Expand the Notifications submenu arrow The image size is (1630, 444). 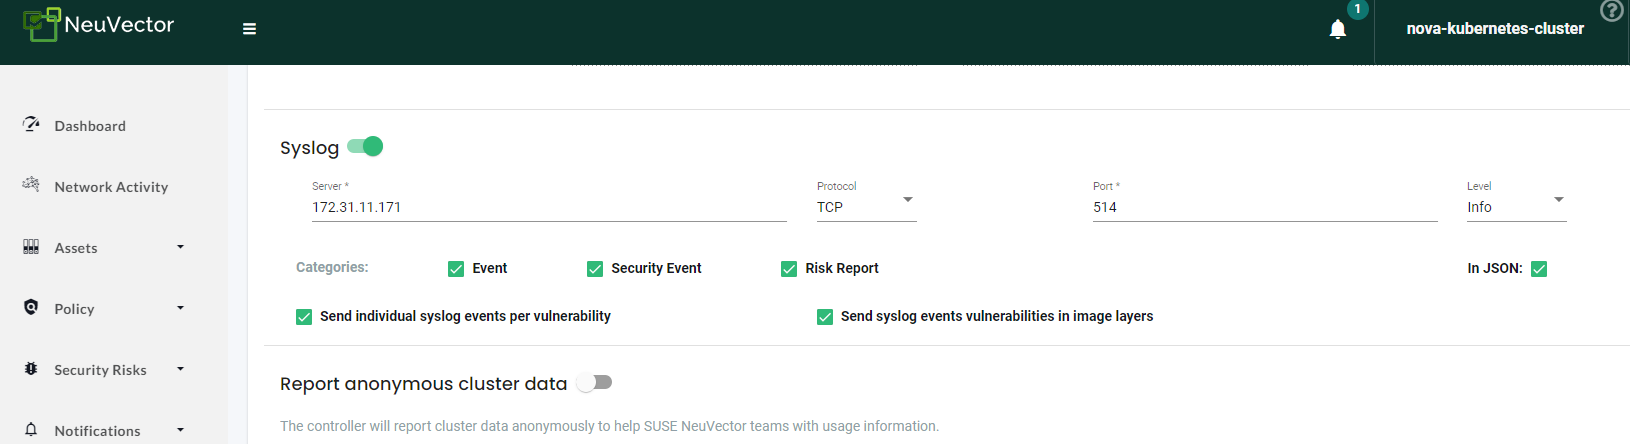pos(181,430)
